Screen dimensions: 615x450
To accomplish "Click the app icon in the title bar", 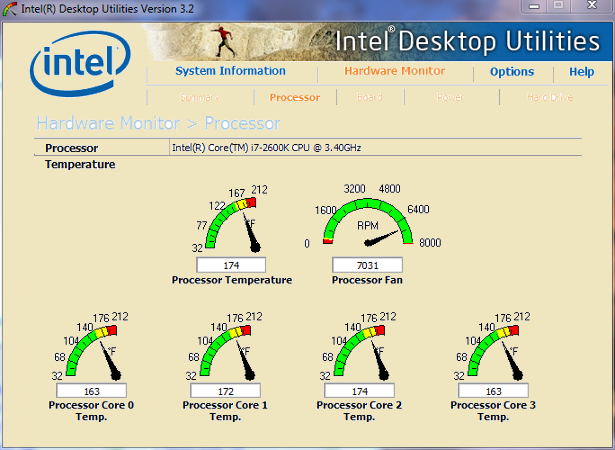I will tap(10, 9).
